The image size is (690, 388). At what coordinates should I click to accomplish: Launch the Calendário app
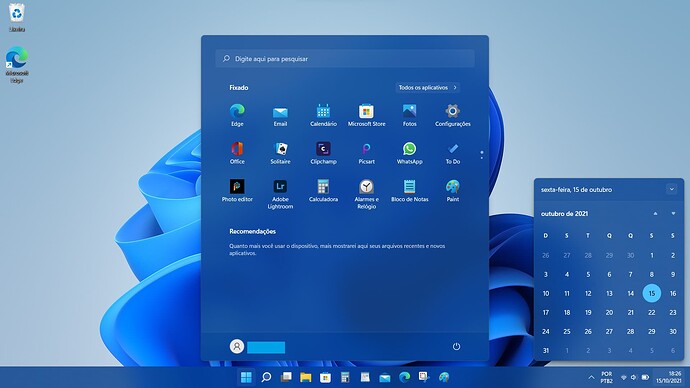coord(323,115)
